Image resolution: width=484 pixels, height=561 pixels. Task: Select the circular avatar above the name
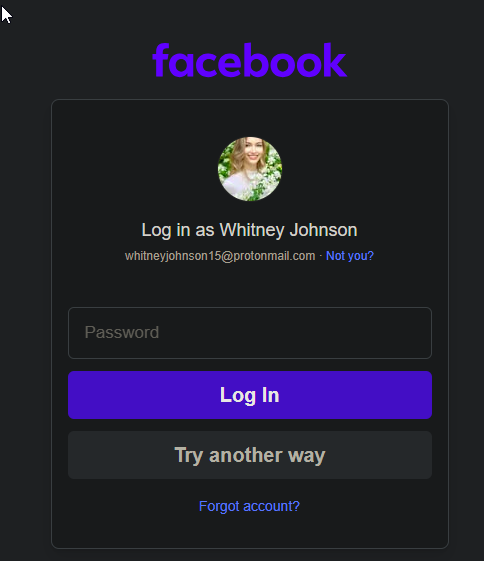point(250,169)
